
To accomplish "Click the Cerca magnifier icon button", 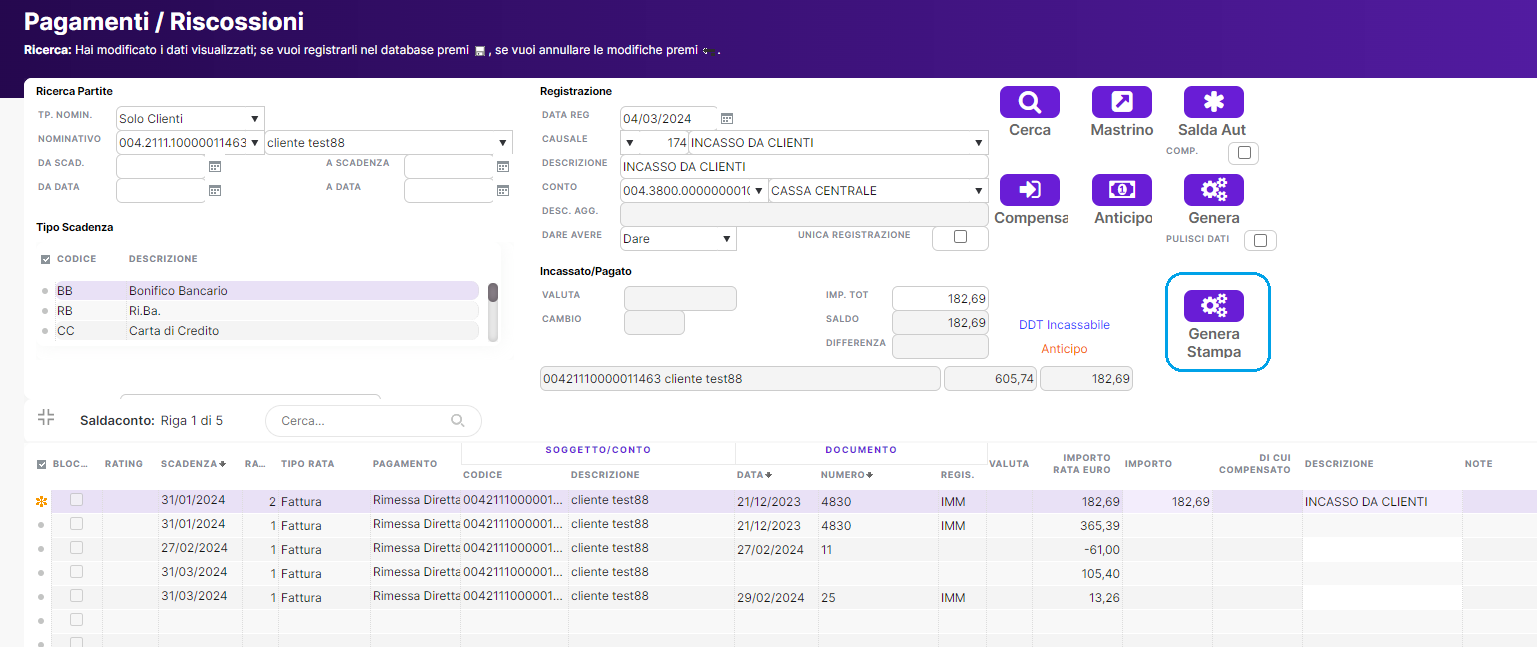I will pyautogui.click(x=1029, y=102).
